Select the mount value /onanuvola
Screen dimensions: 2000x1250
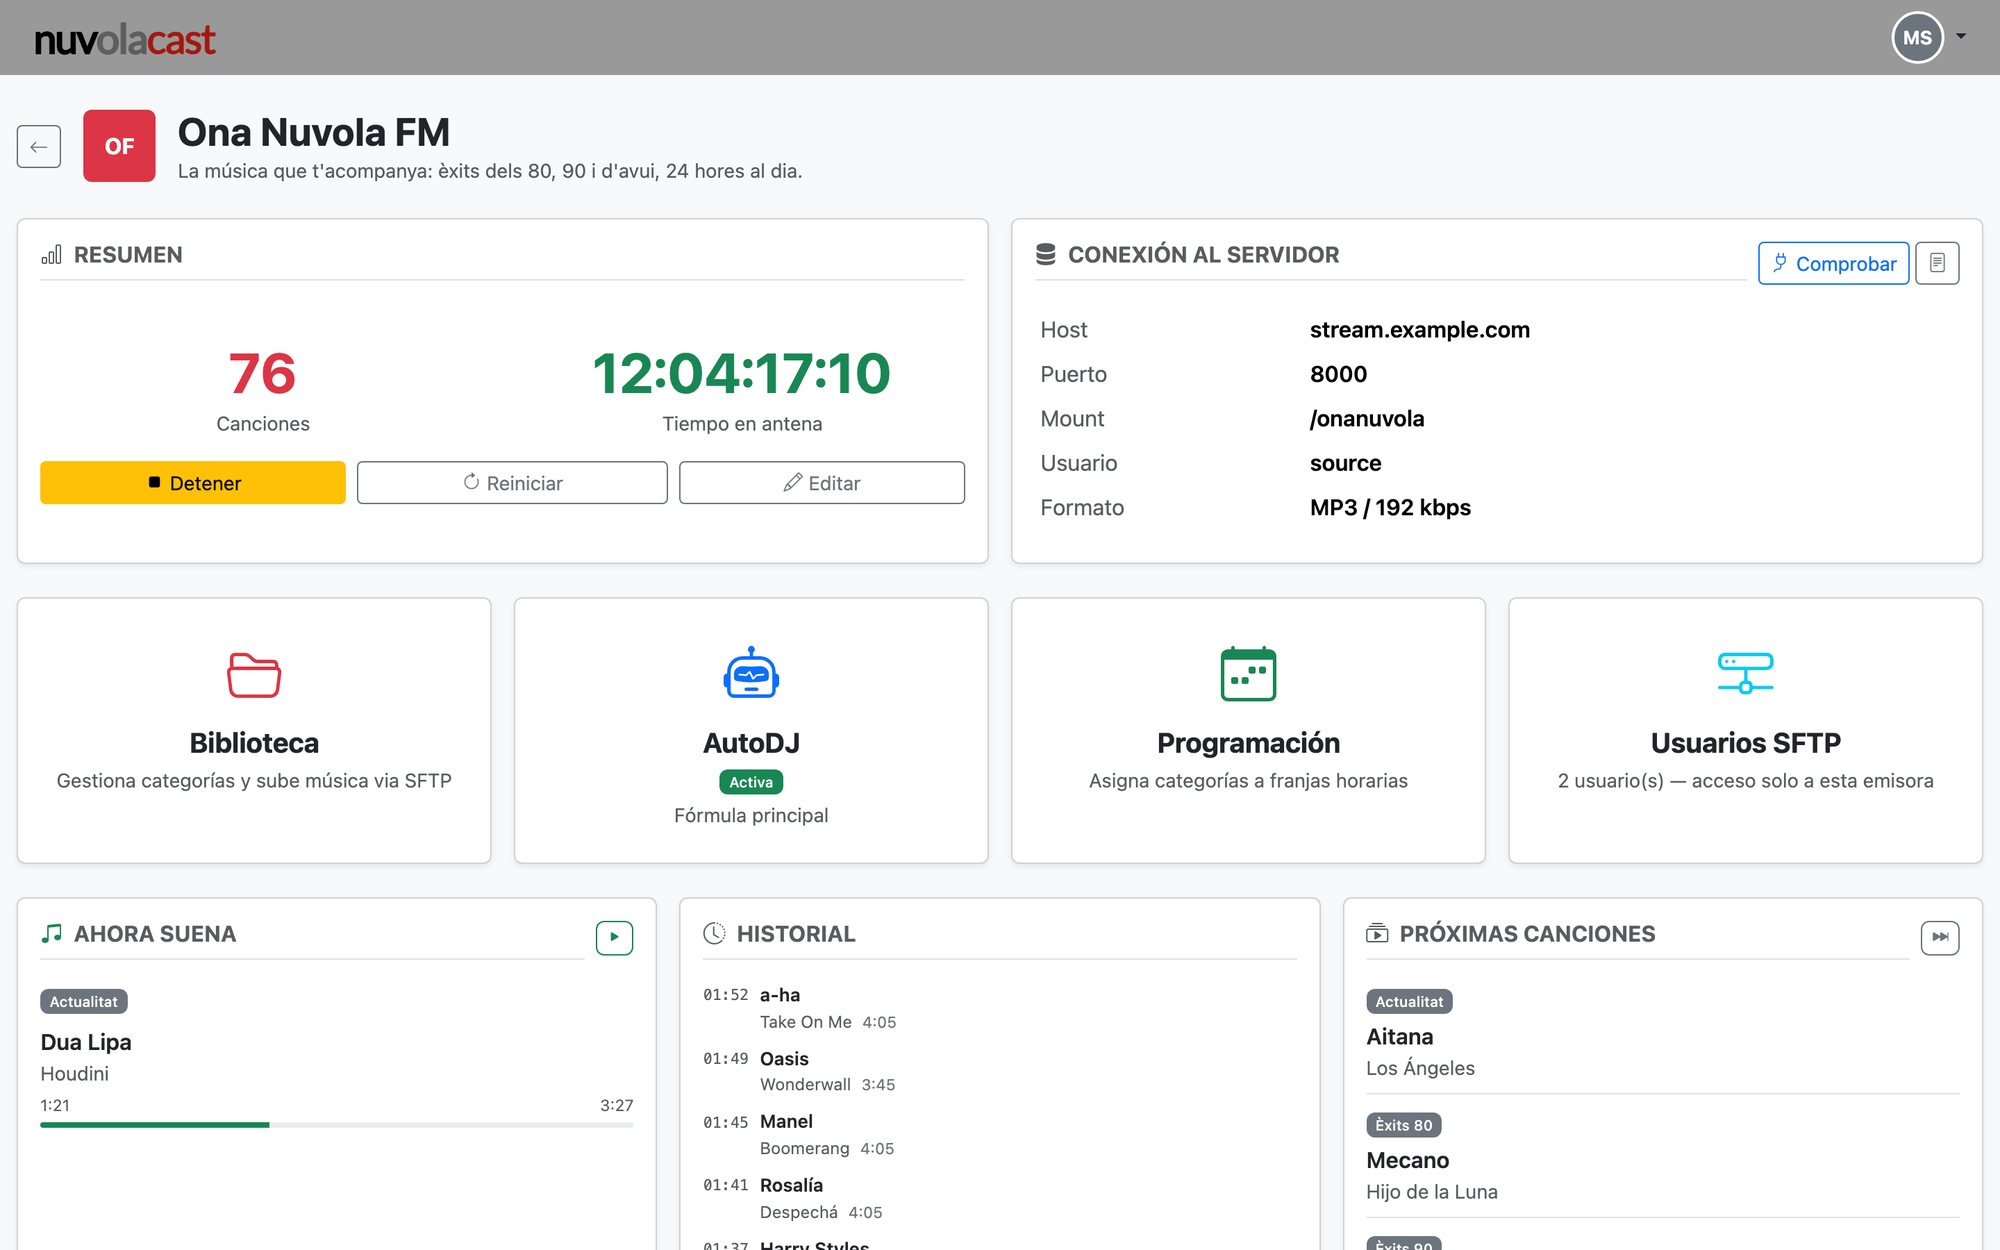[x=1367, y=419]
